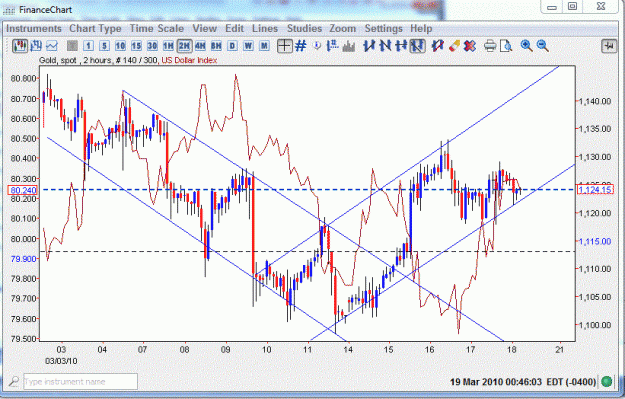Screen dimensions: 625x399
Task: Click the US Dollar Index legend label
Action: (189, 60)
